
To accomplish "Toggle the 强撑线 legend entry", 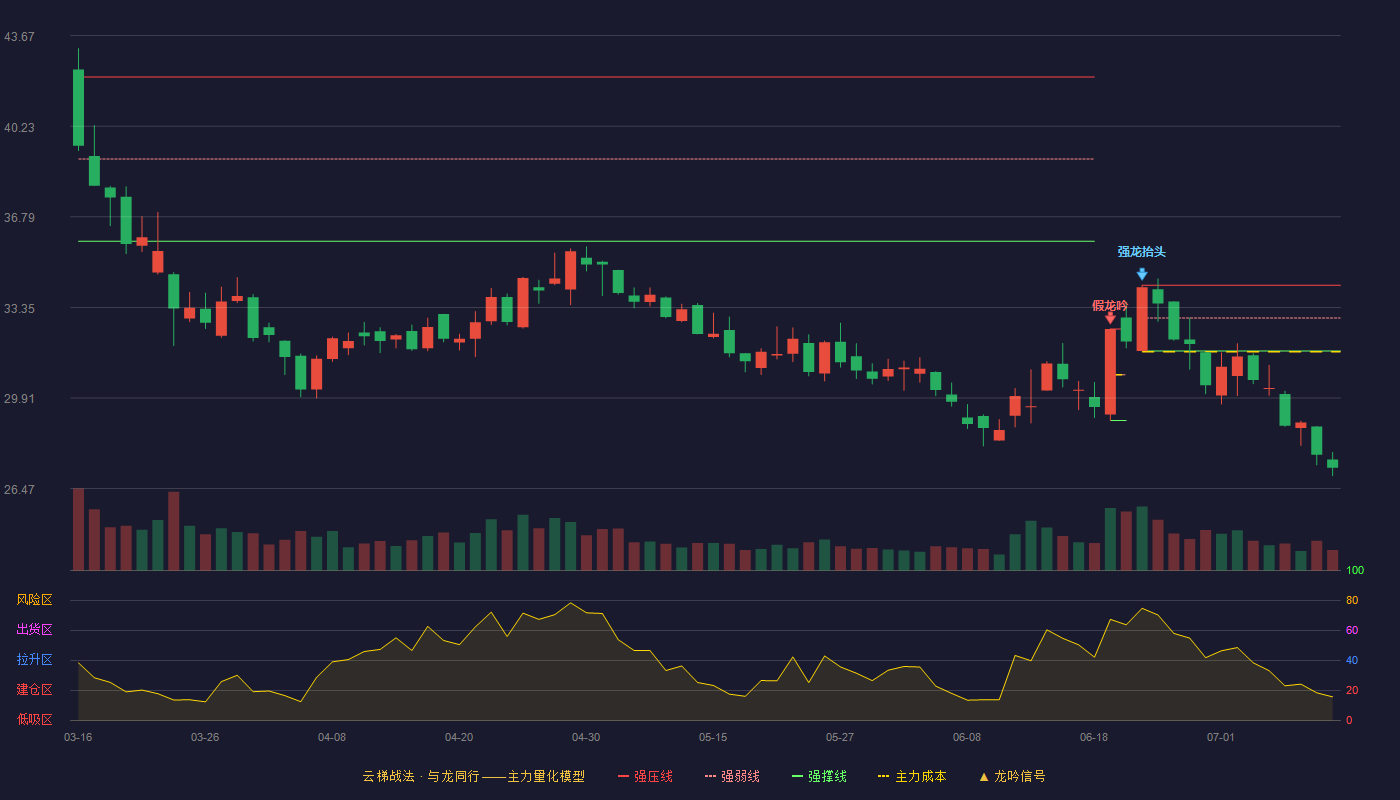I will pos(819,776).
